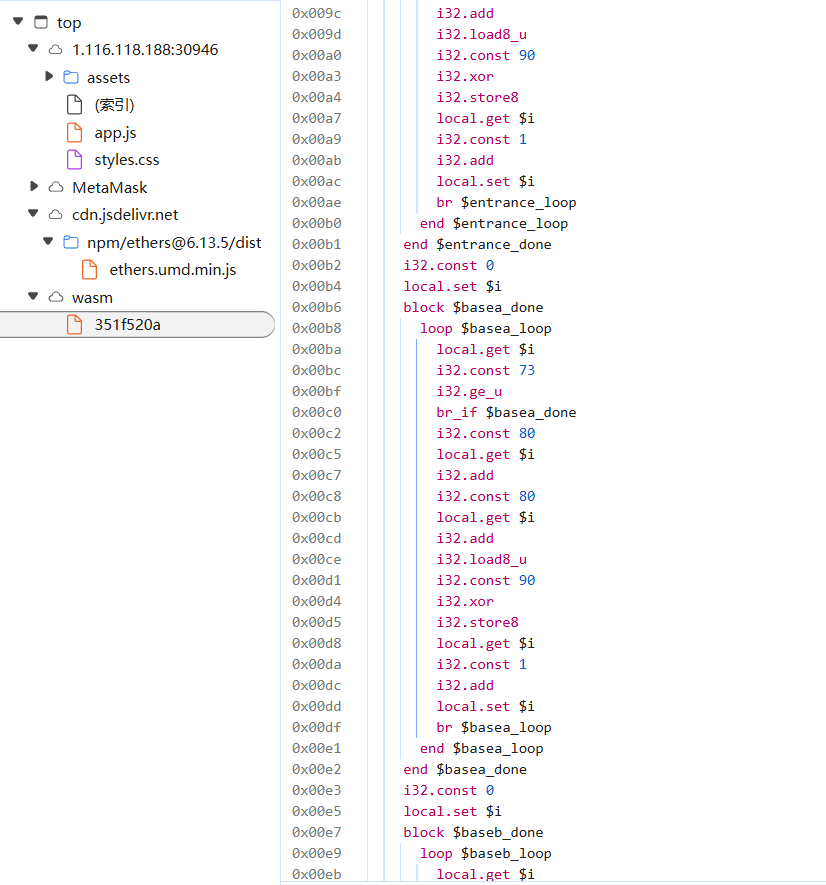Collapse the top frame tree node
The width and height of the screenshot is (826, 885).
18,21
